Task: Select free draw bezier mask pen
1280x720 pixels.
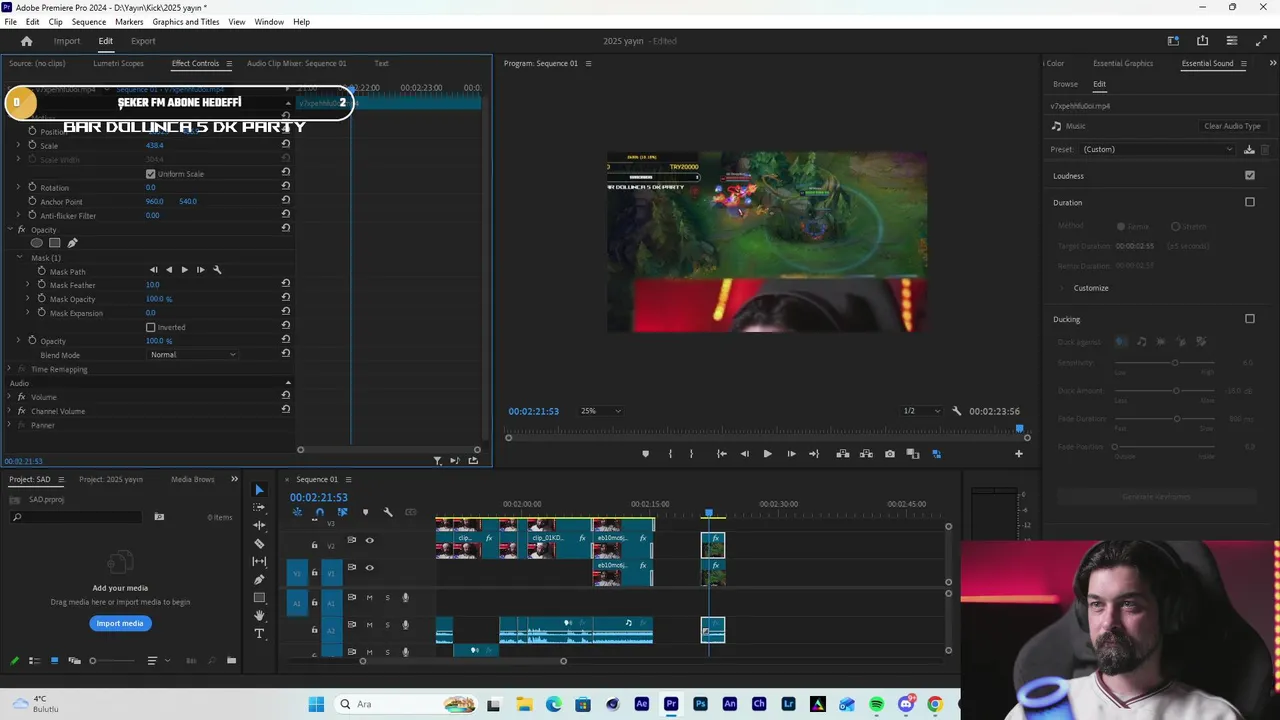Action: click(72, 243)
